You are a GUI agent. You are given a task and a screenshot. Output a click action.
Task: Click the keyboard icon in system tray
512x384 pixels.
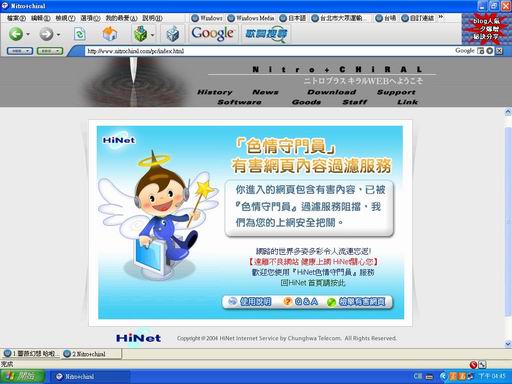click(429, 377)
